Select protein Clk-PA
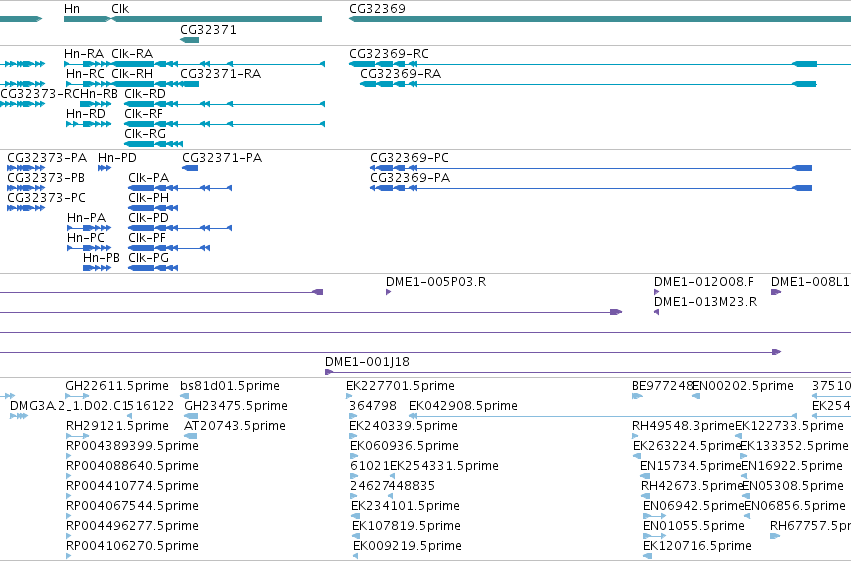 click(x=149, y=178)
